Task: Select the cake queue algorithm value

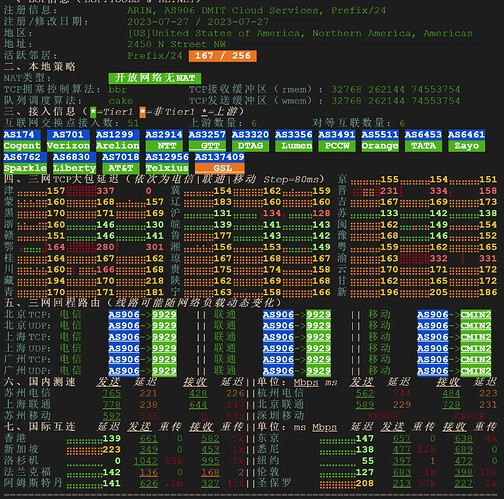Action: pos(121,101)
